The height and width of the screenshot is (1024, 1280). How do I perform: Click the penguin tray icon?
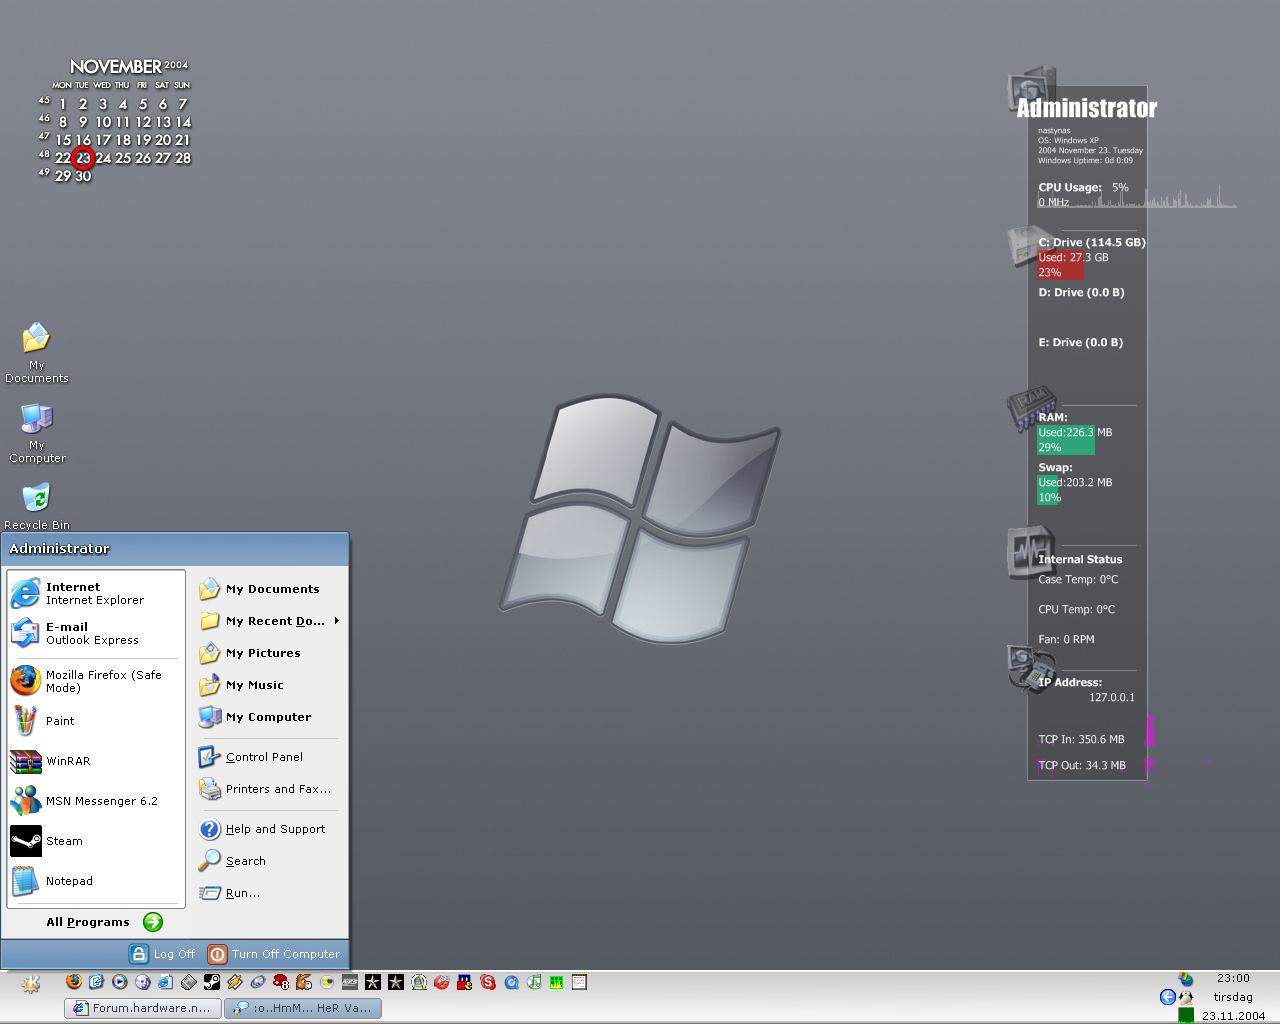1186,997
